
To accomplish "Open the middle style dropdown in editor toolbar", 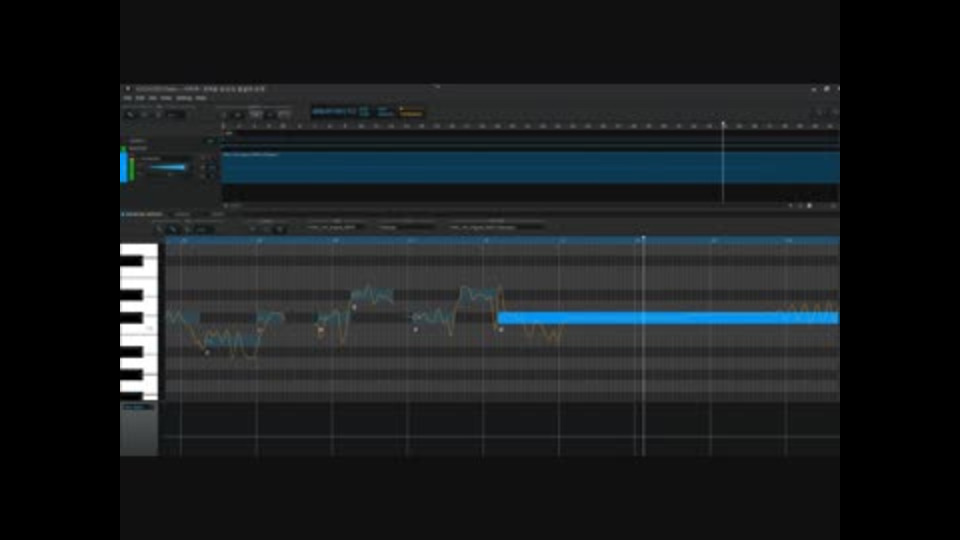I will (x=405, y=227).
